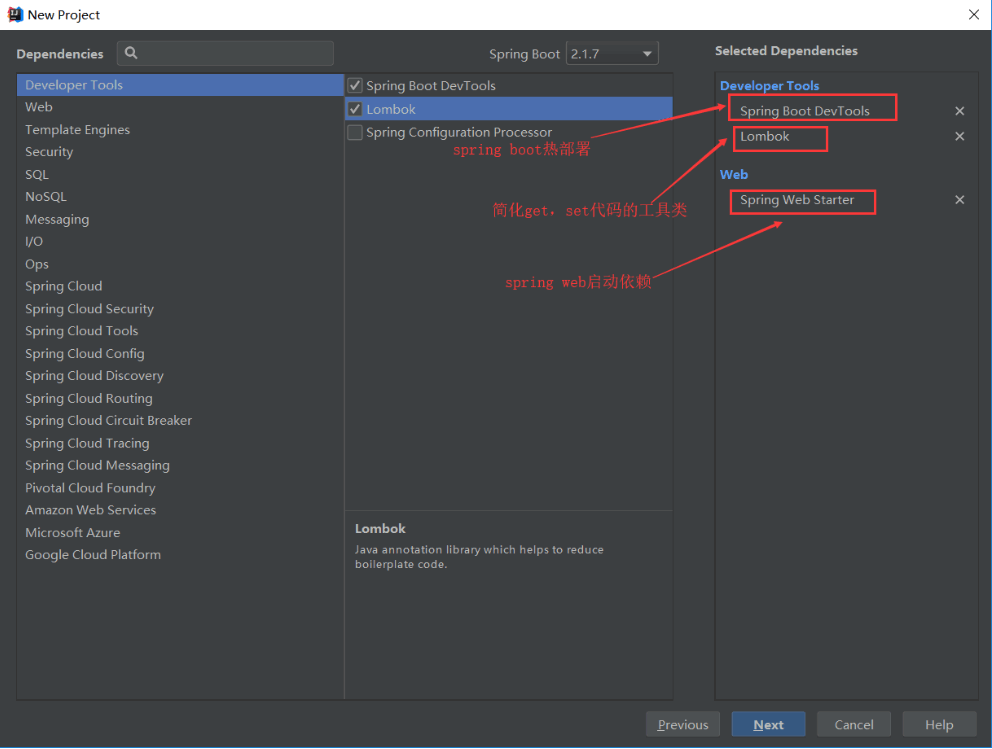
Task: Select the Spring Cloud Security category
Action: point(180,309)
